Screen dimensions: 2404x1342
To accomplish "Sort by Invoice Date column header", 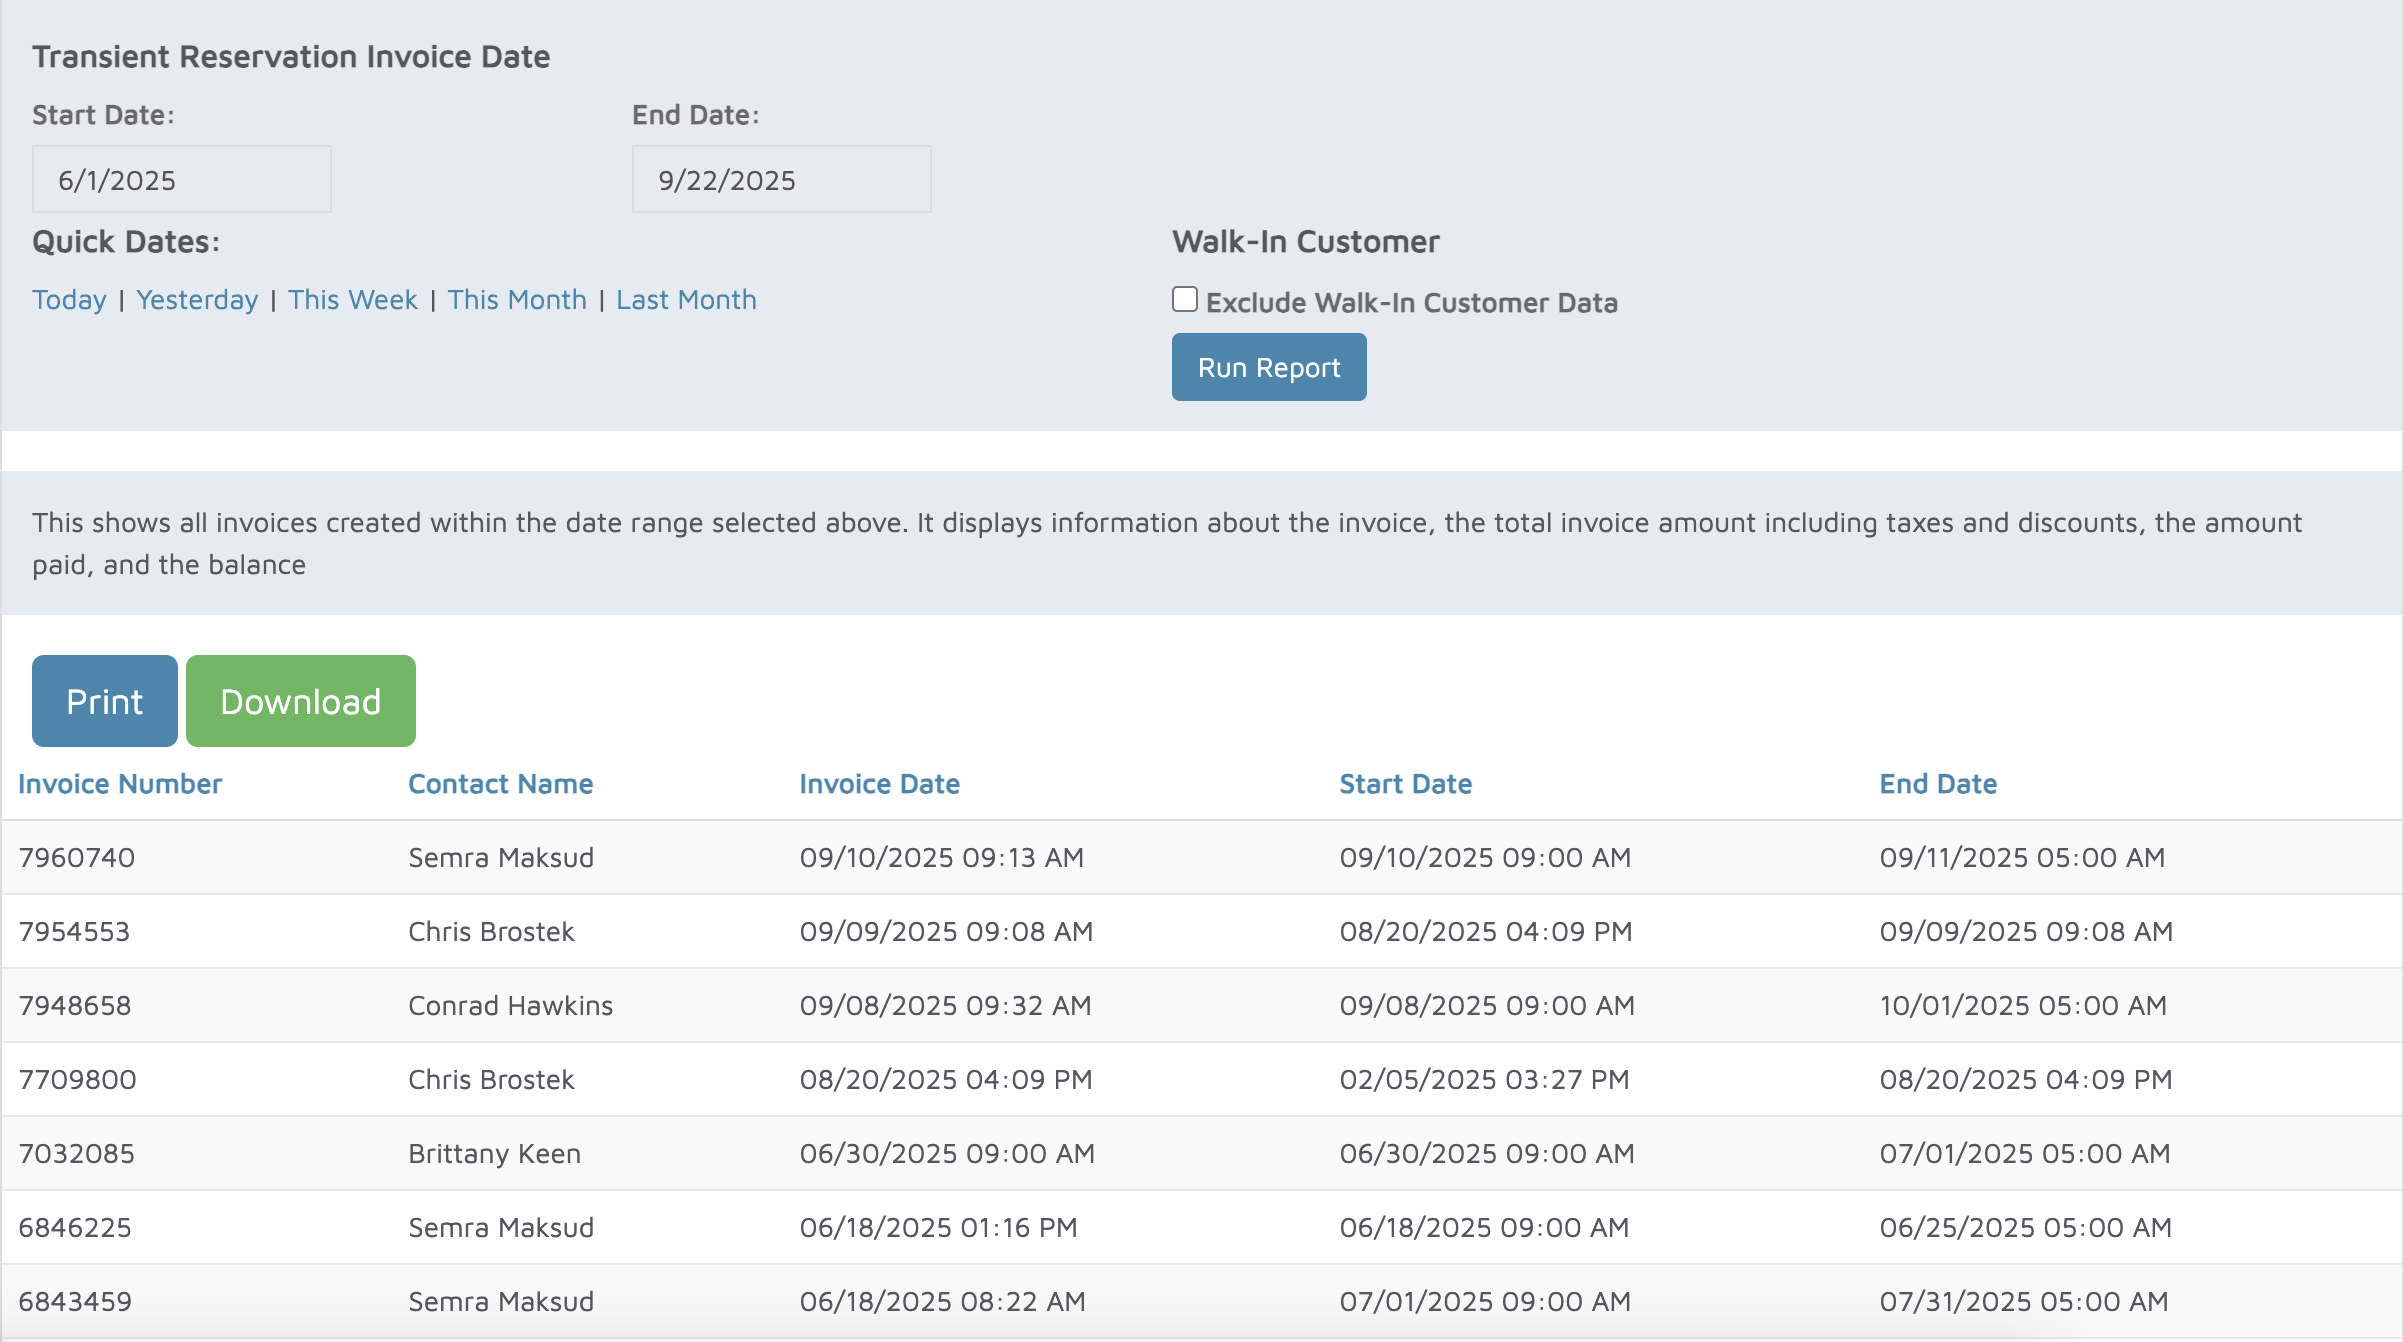I will (879, 784).
